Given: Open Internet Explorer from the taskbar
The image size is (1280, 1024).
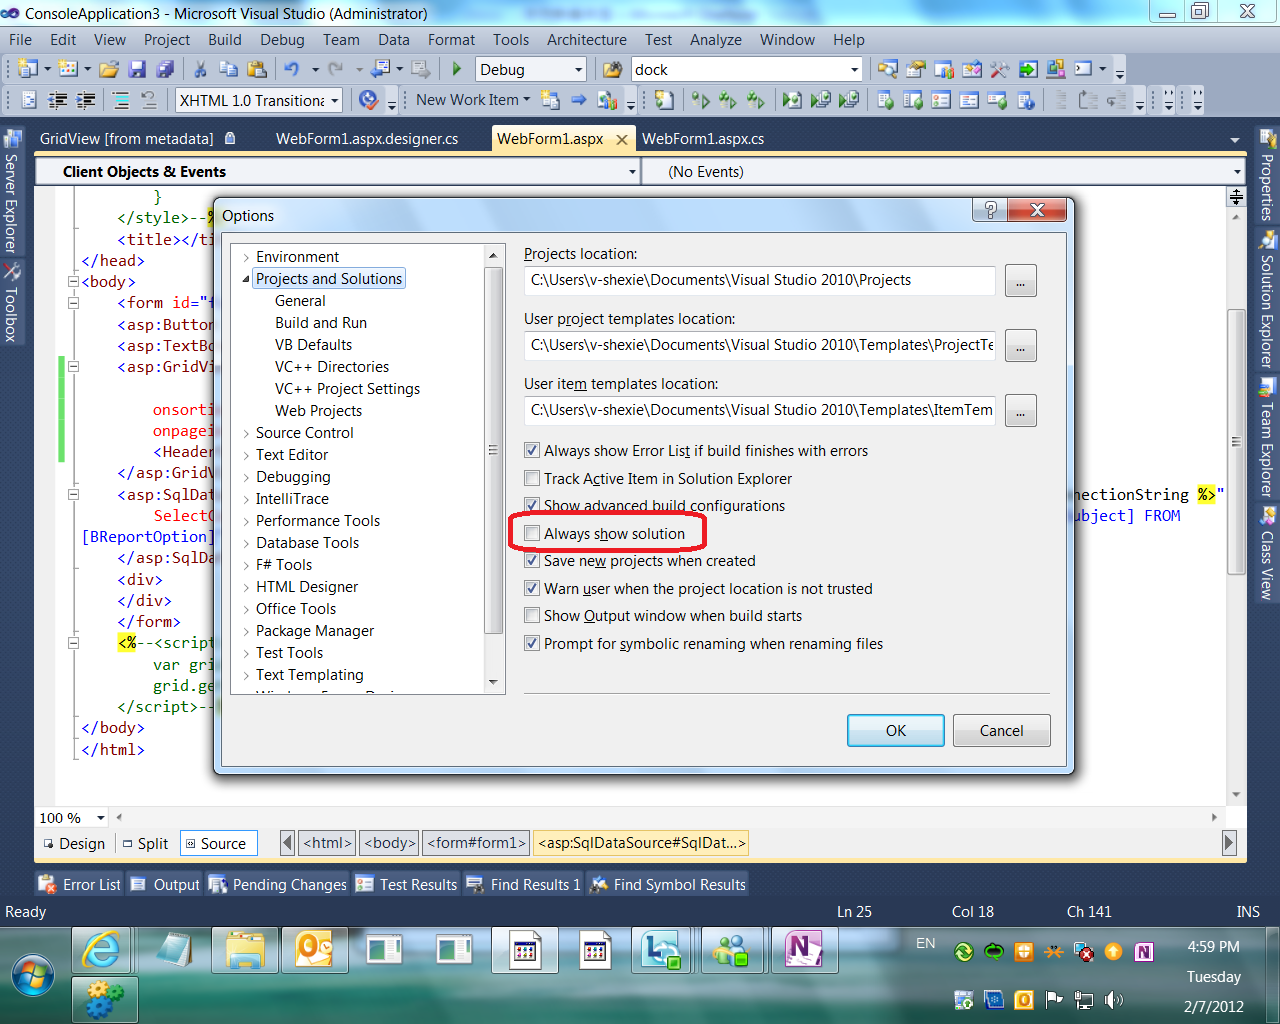Looking at the screenshot, I should pyautogui.click(x=101, y=950).
